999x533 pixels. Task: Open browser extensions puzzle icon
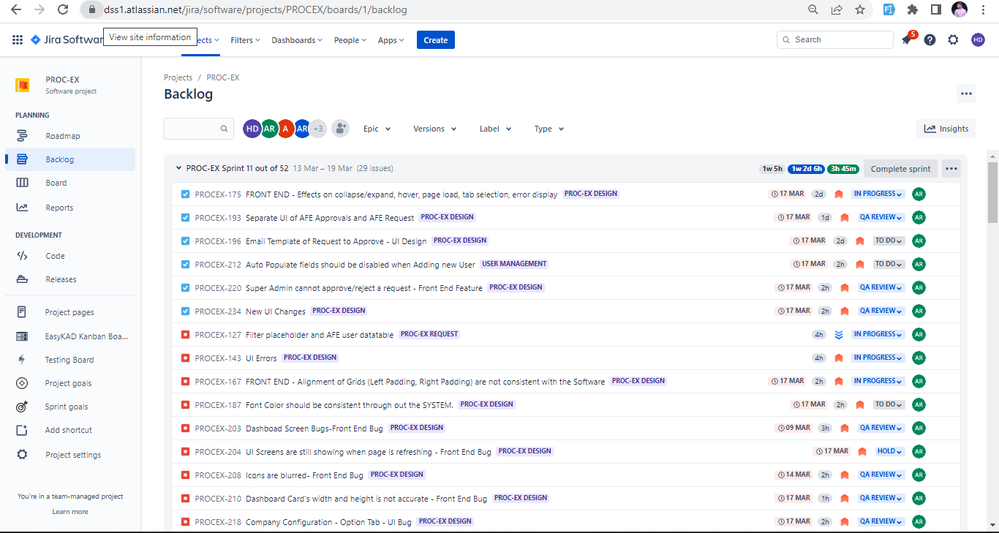pos(912,10)
